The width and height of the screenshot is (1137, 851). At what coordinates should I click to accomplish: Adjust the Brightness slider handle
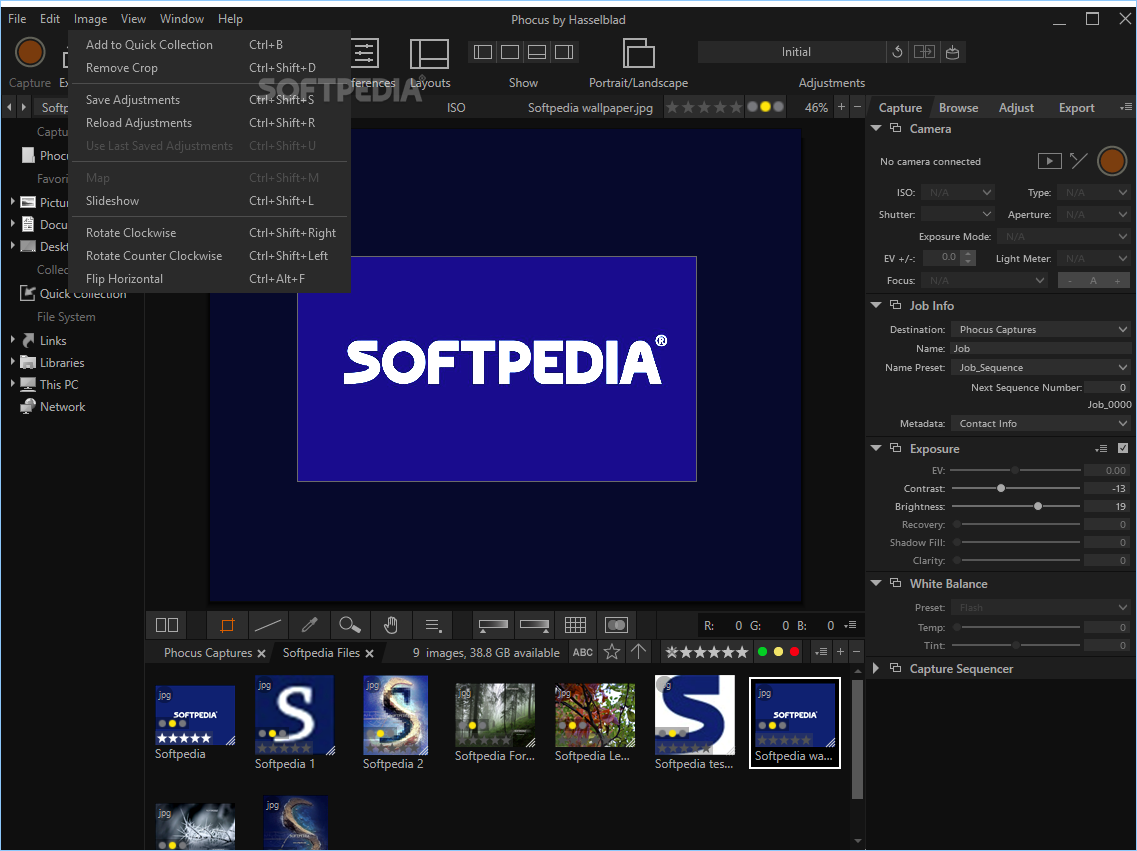point(1038,507)
